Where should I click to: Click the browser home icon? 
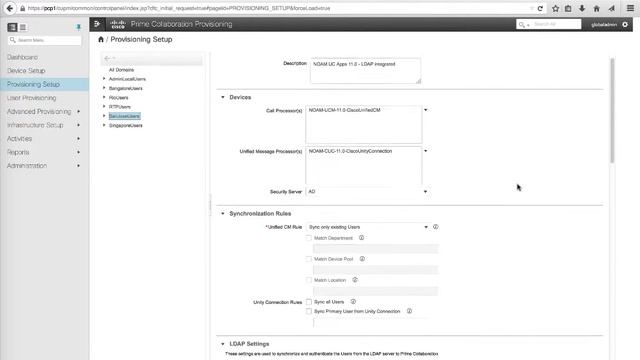point(596,8)
